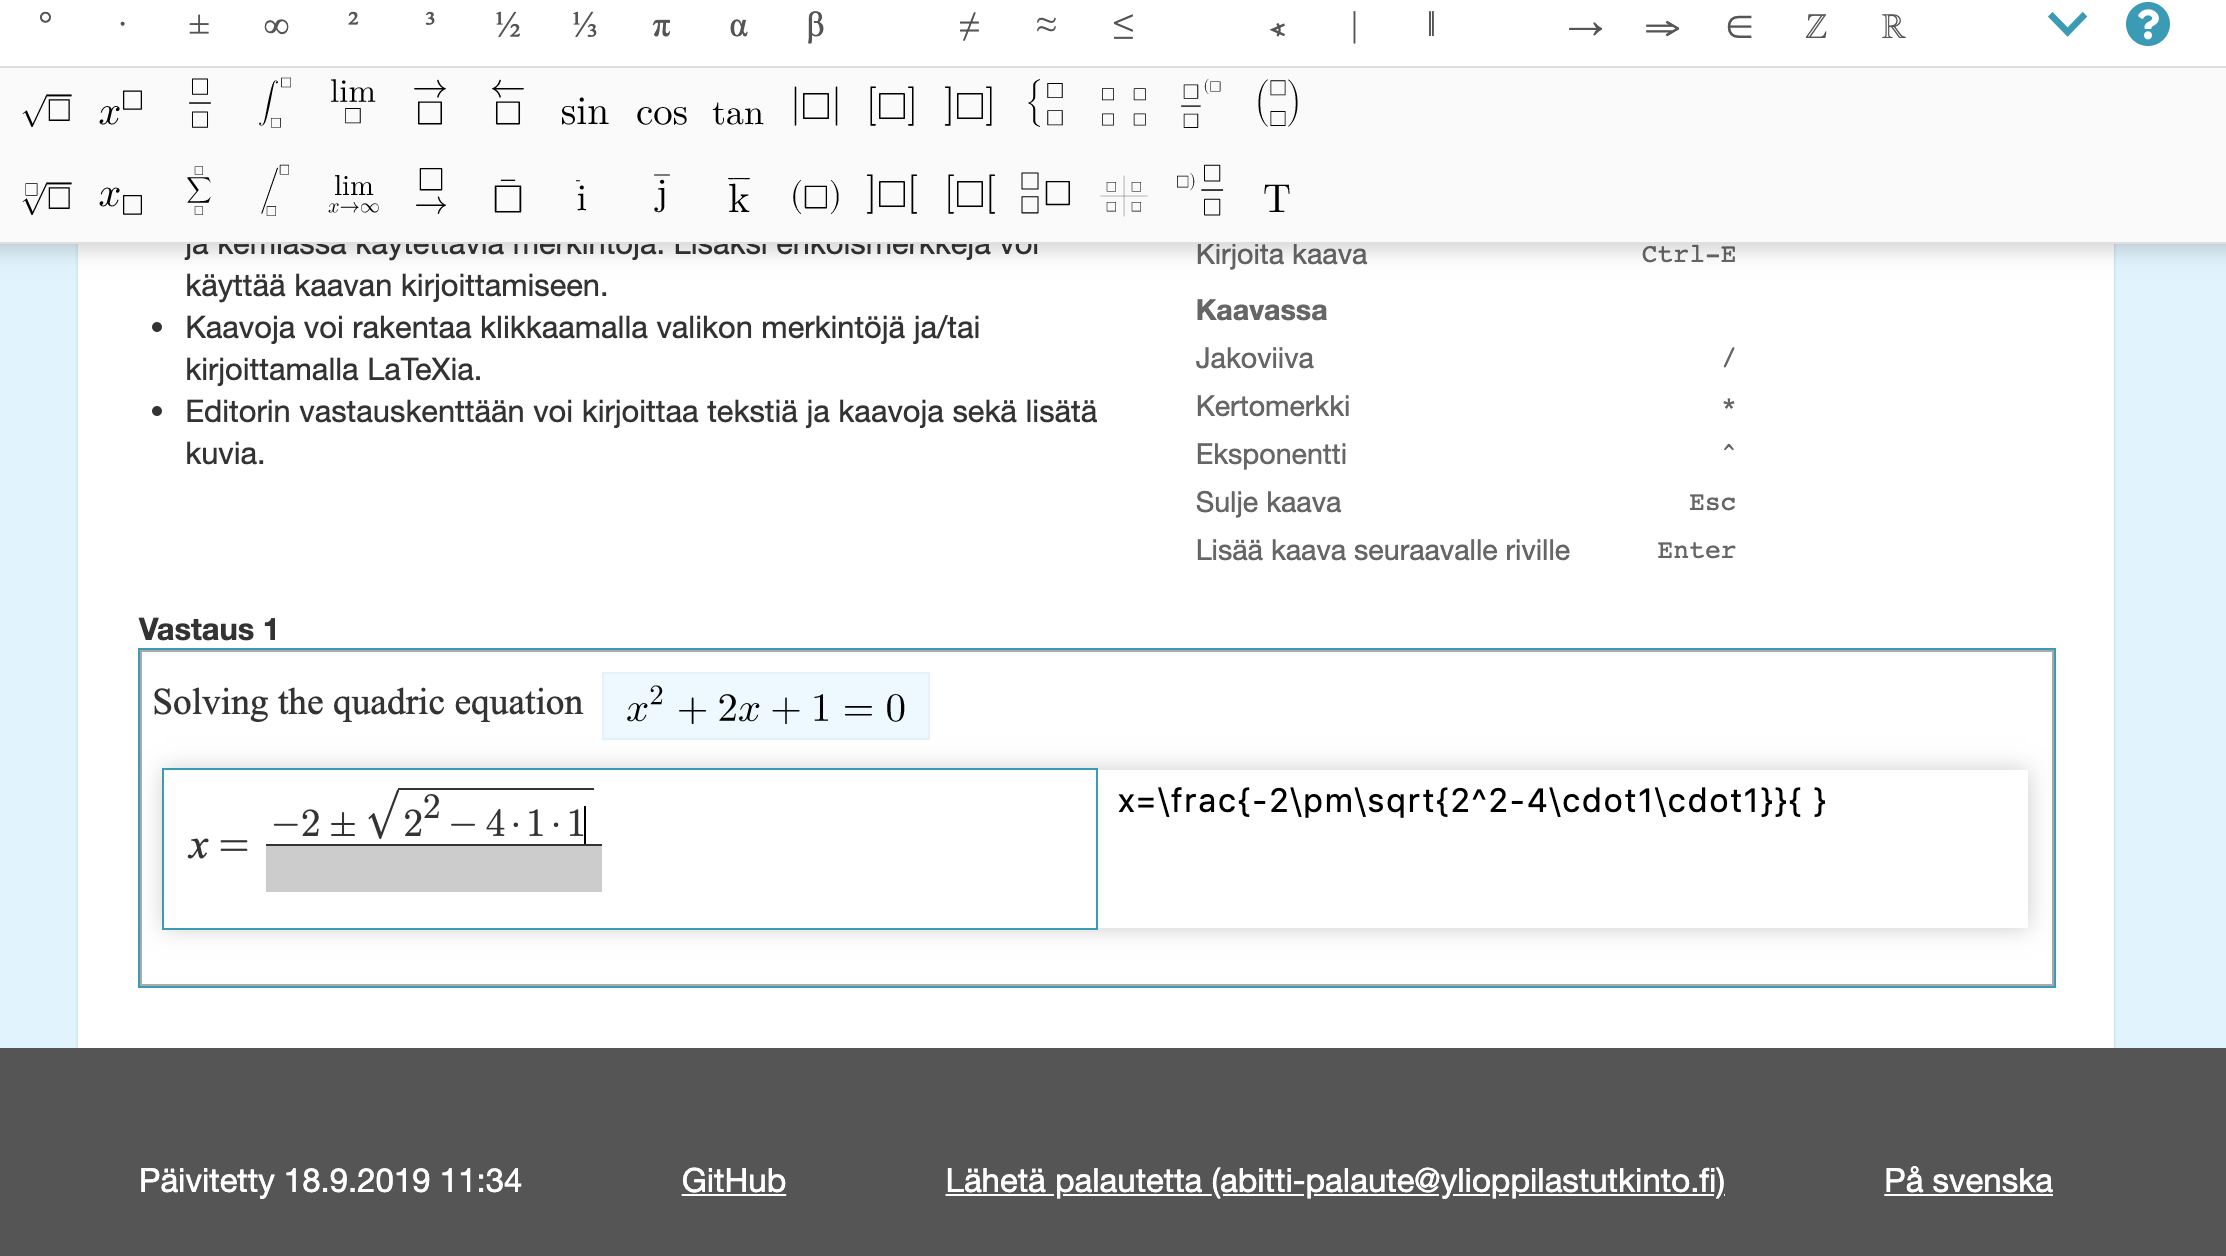Insert the real numbers ℝ symbol
The width and height of the screenshot is (2226, 1256).
pyautogui.click(x=1892, y=27)
